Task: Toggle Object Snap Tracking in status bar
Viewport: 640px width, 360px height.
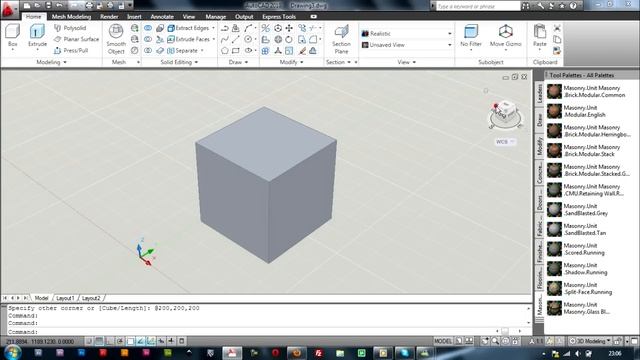Action: [x=140, y=341]
